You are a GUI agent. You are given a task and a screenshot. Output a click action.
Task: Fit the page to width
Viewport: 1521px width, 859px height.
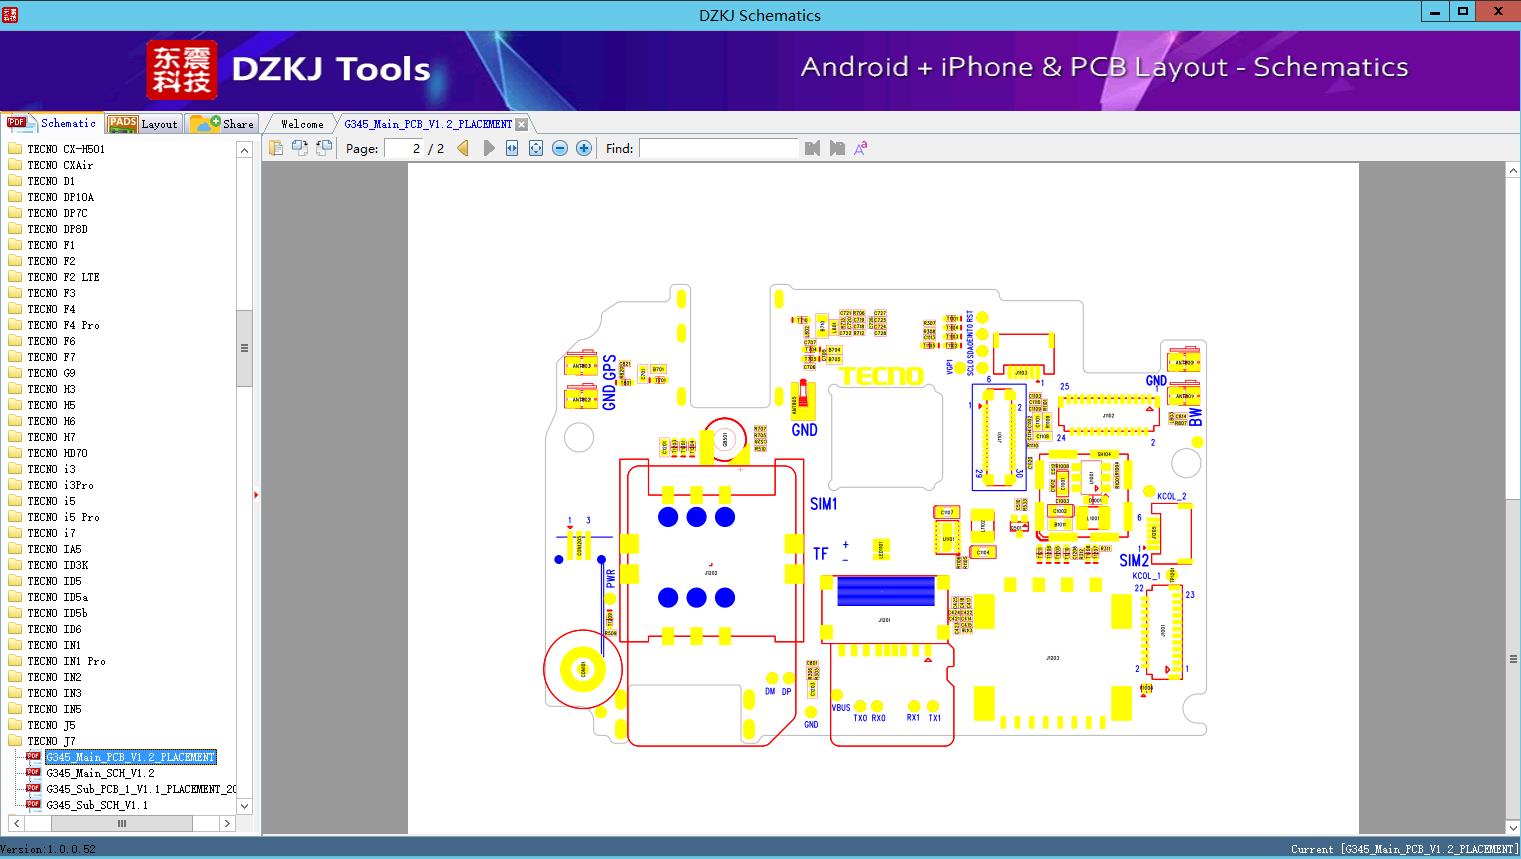pos(512,148)
